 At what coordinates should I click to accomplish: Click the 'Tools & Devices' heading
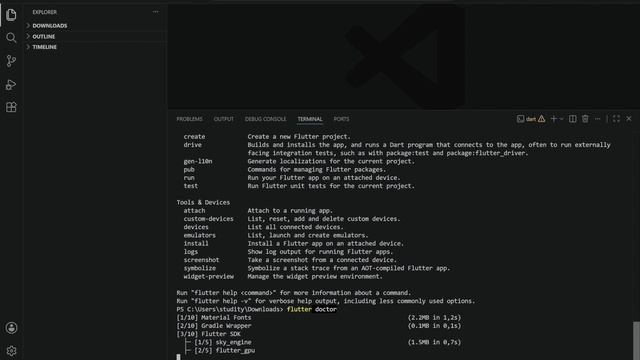[x=203, y=202]
